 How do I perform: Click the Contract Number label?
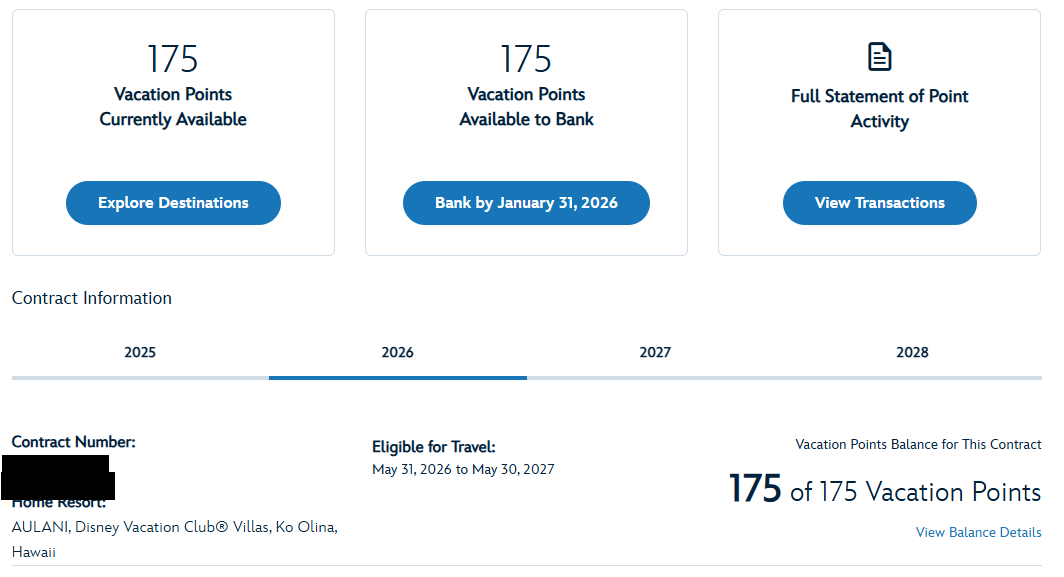click(x=73, y=442)
